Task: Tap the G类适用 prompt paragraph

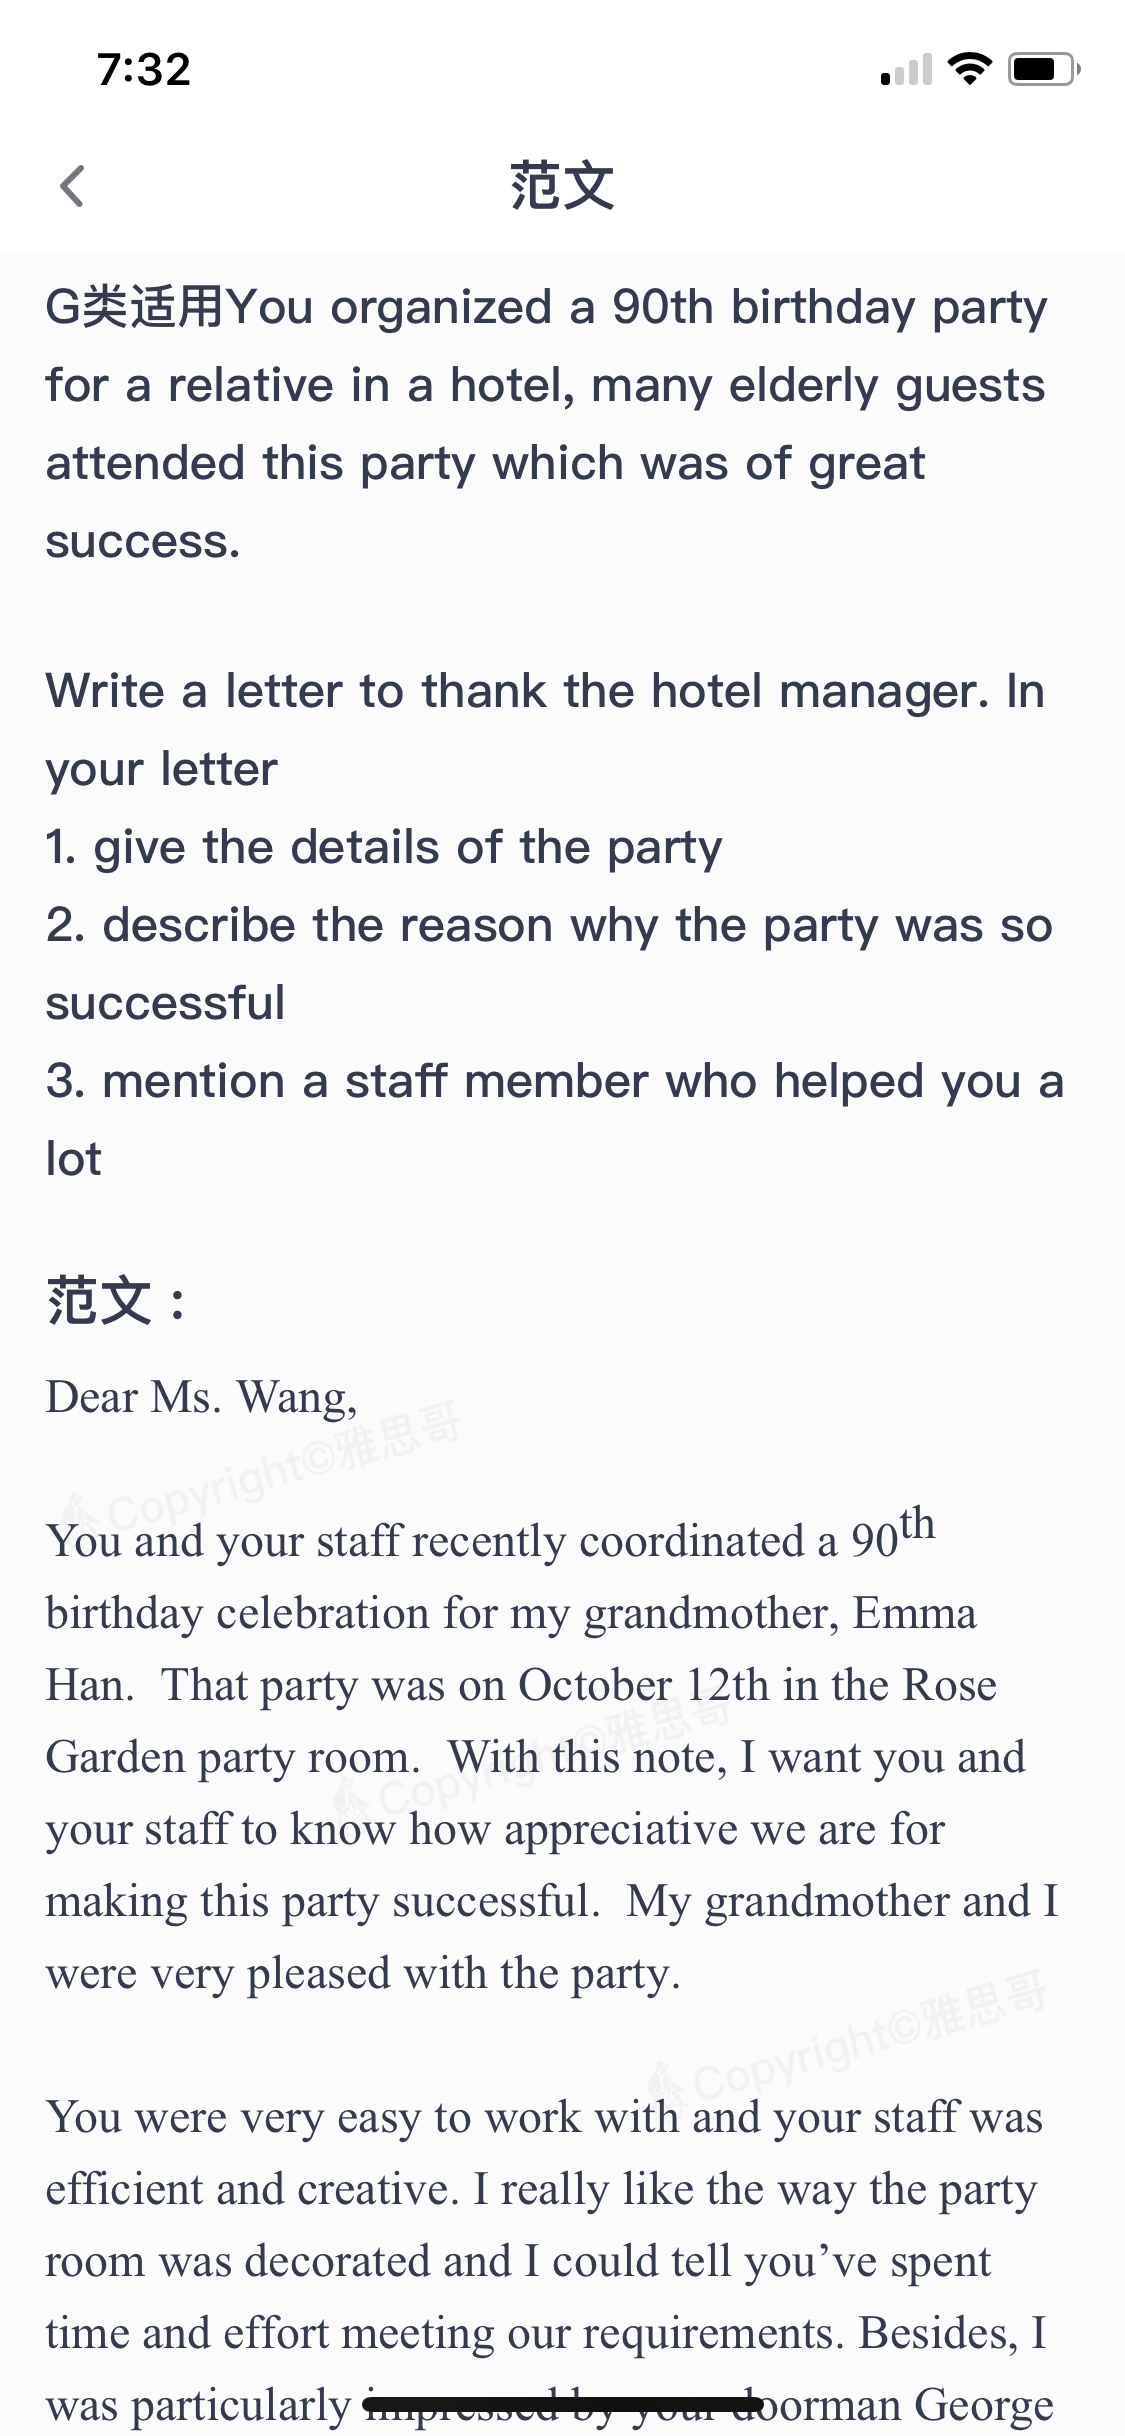Action: pos(546,424)
